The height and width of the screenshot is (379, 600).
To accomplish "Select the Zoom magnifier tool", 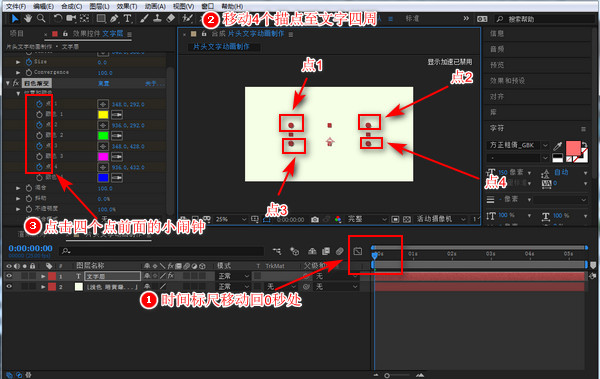I will 41,18.
